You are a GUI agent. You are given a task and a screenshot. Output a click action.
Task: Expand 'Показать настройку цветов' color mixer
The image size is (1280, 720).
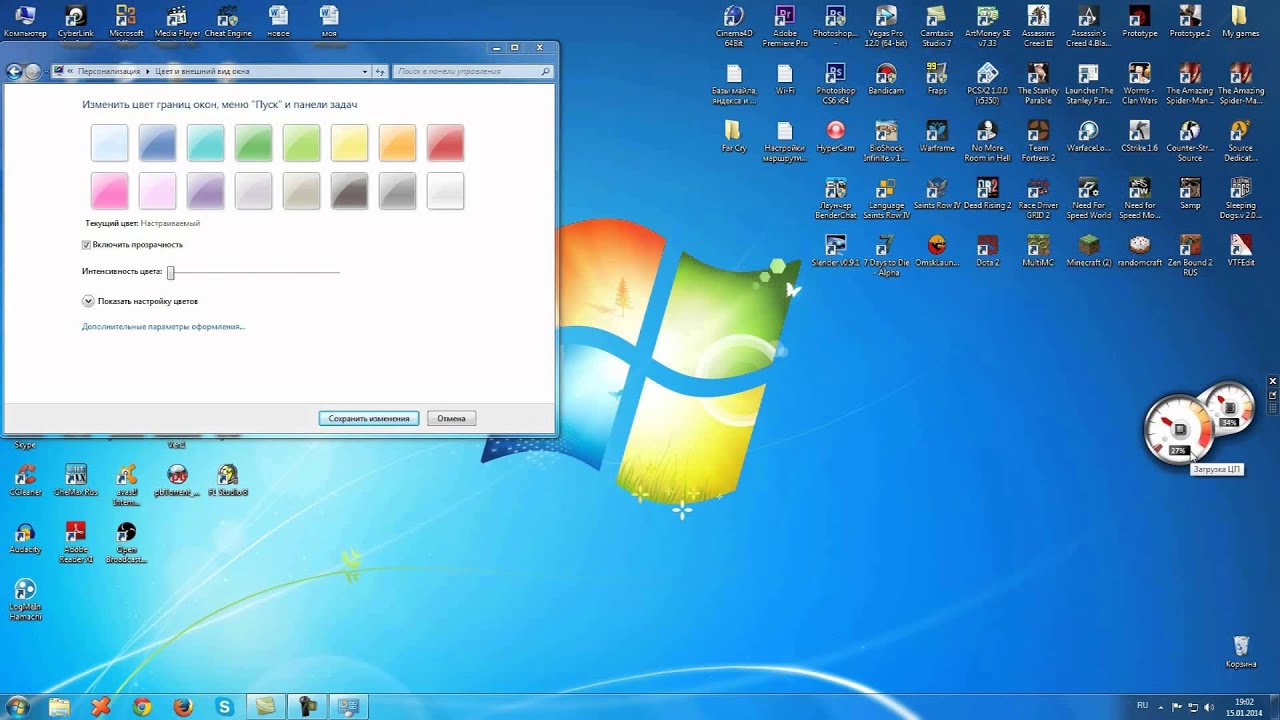pyautogui.click(x=88, y=301)
